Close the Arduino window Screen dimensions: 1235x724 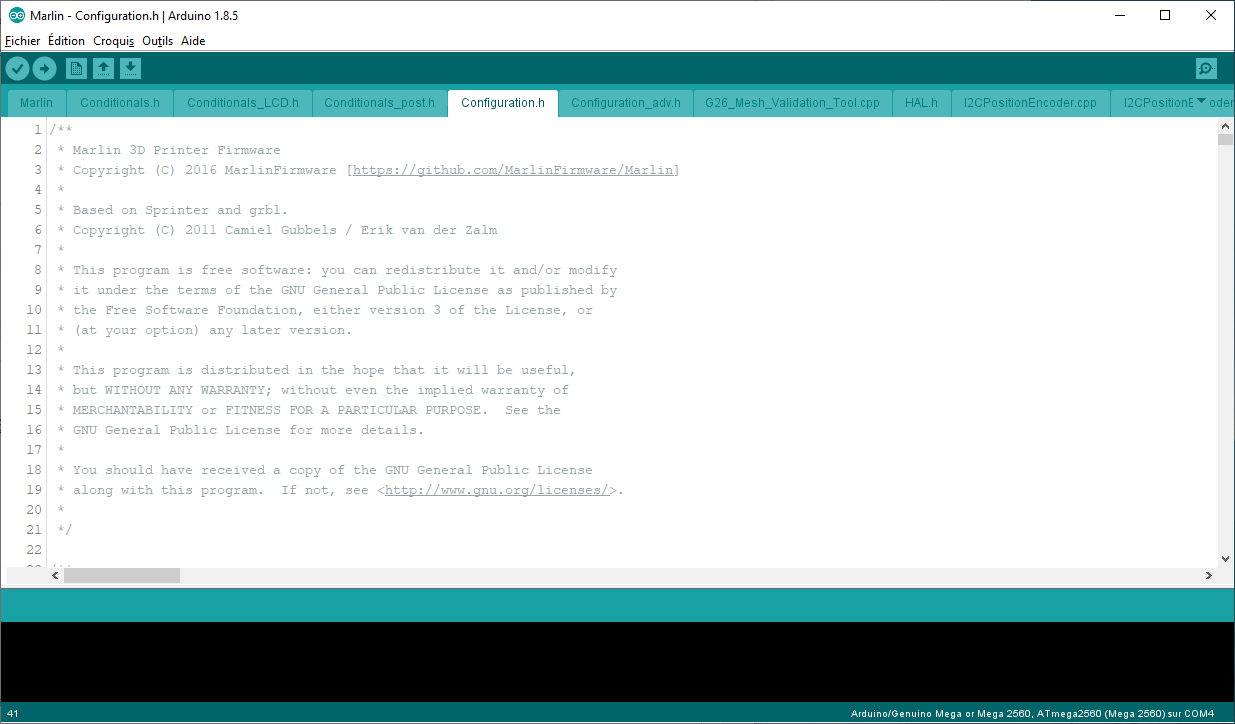click(1211, 15)
